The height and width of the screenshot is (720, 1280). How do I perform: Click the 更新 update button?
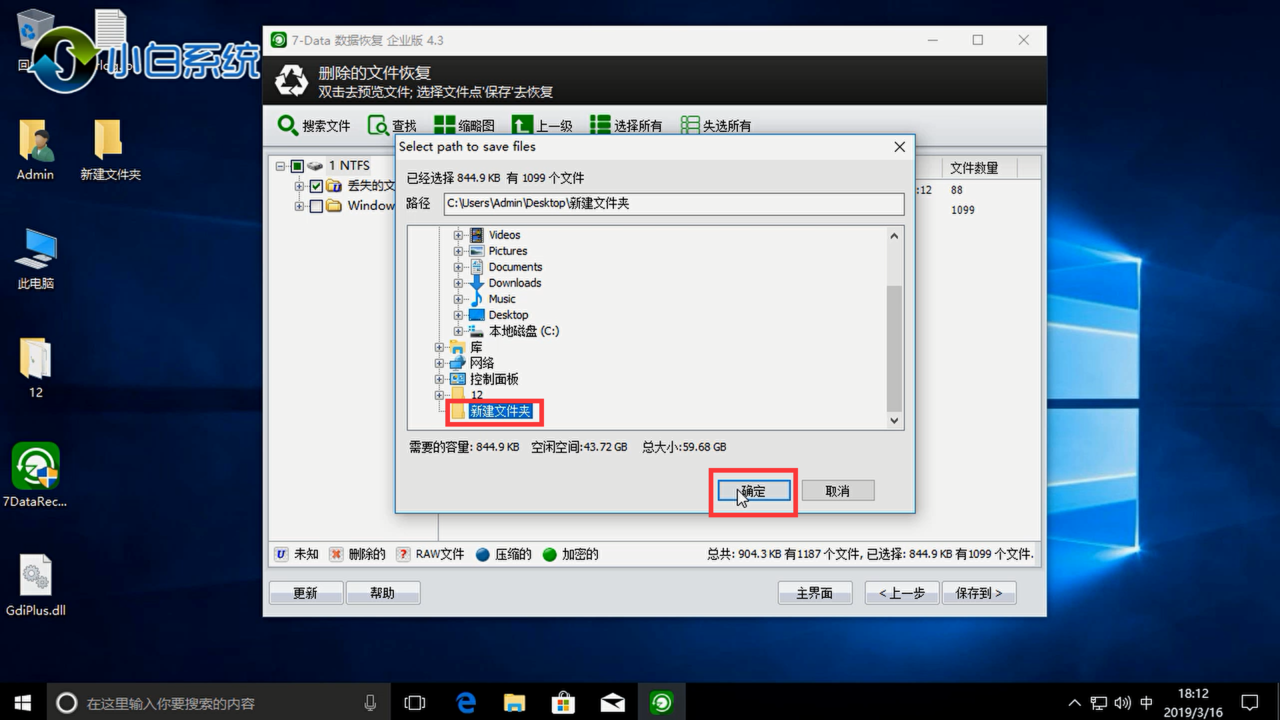306,593
